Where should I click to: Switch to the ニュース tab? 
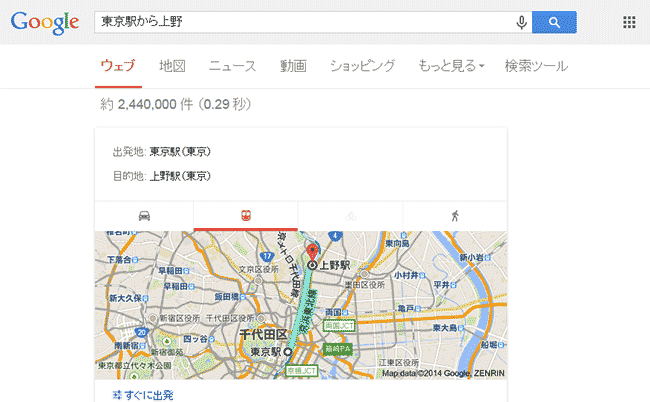(x=233, y=66)
